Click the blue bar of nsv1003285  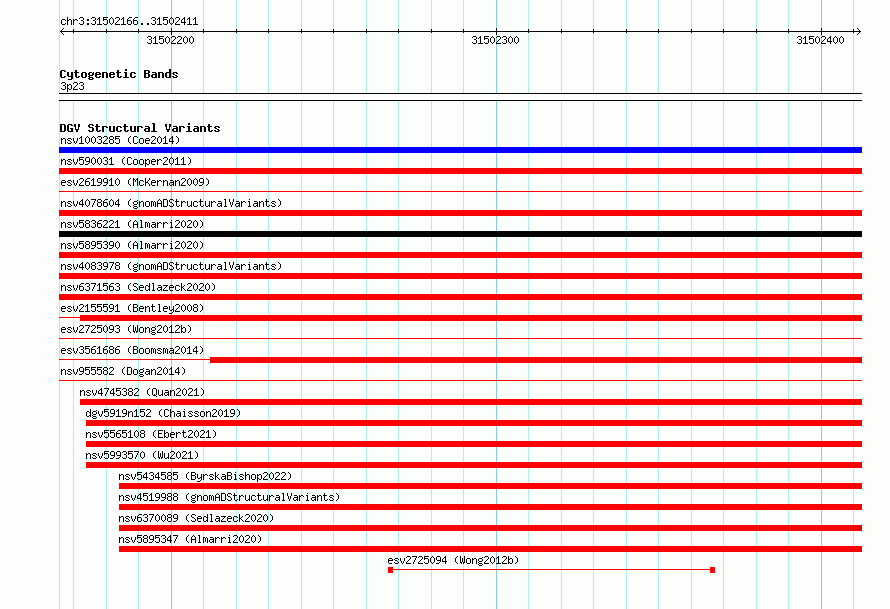(x=460, y=150)
